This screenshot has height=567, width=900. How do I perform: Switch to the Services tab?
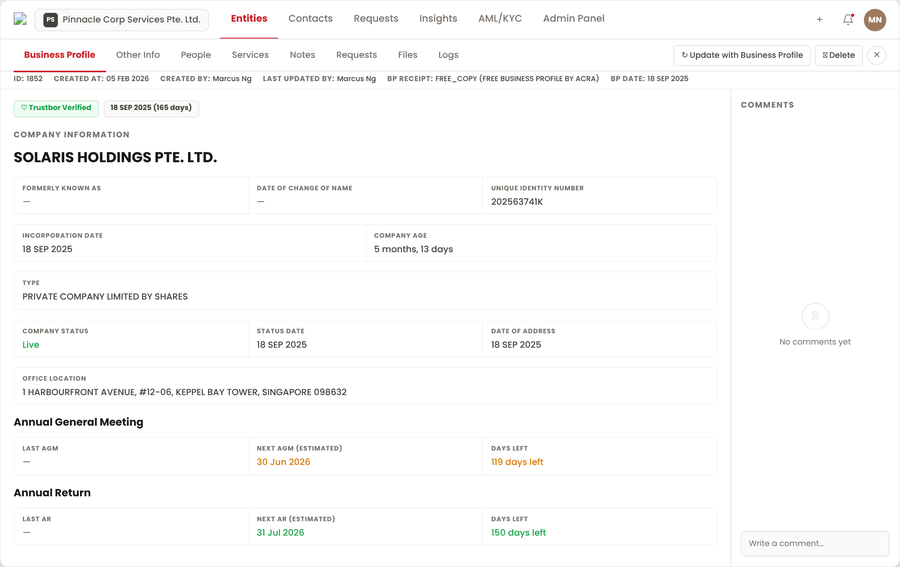(x=250, y=55)
